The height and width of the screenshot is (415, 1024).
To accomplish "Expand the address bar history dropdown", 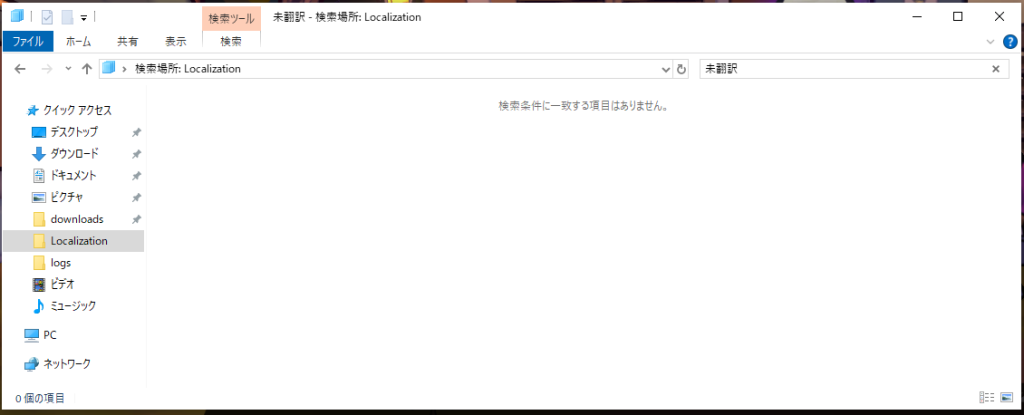I will click(x=667, y=69).
